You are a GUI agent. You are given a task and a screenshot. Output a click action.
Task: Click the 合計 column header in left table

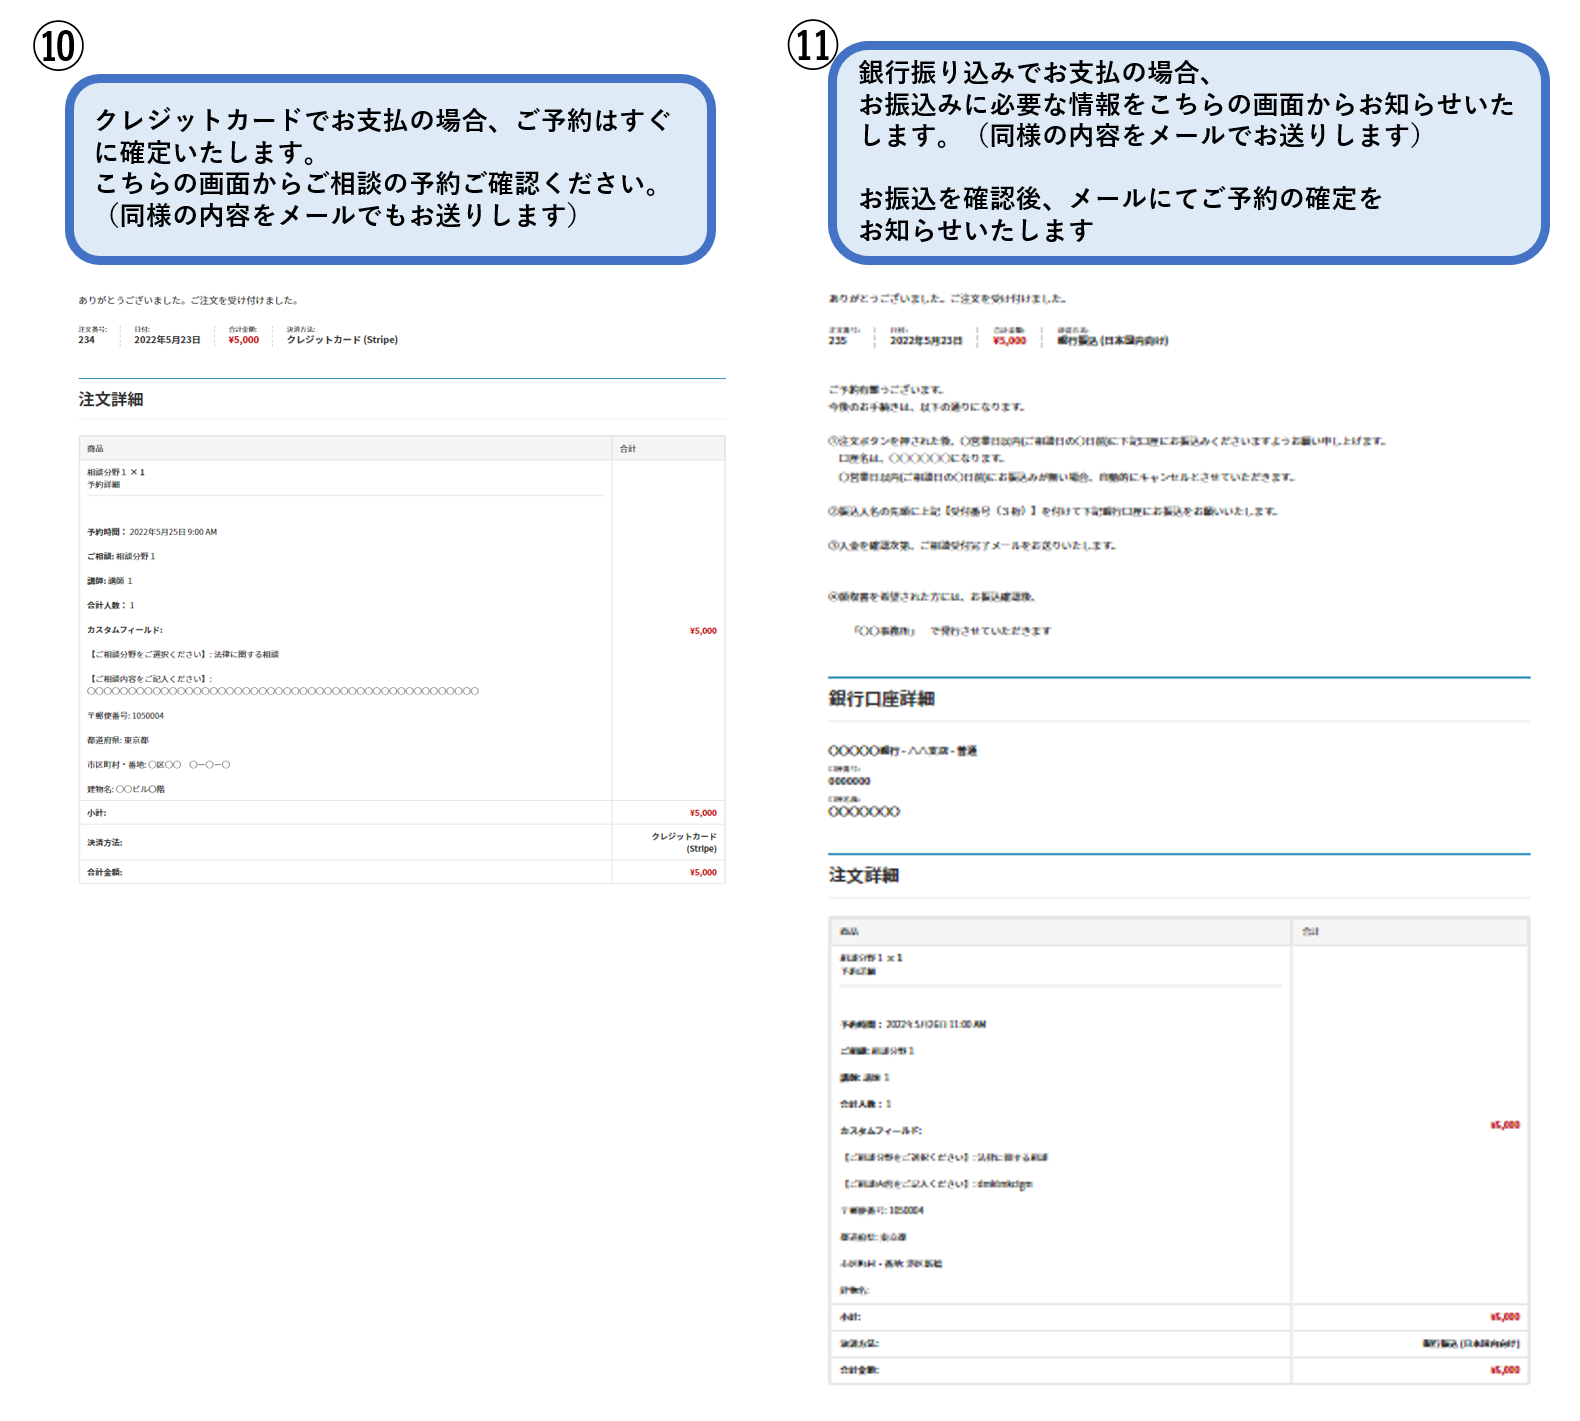(628, 449)
